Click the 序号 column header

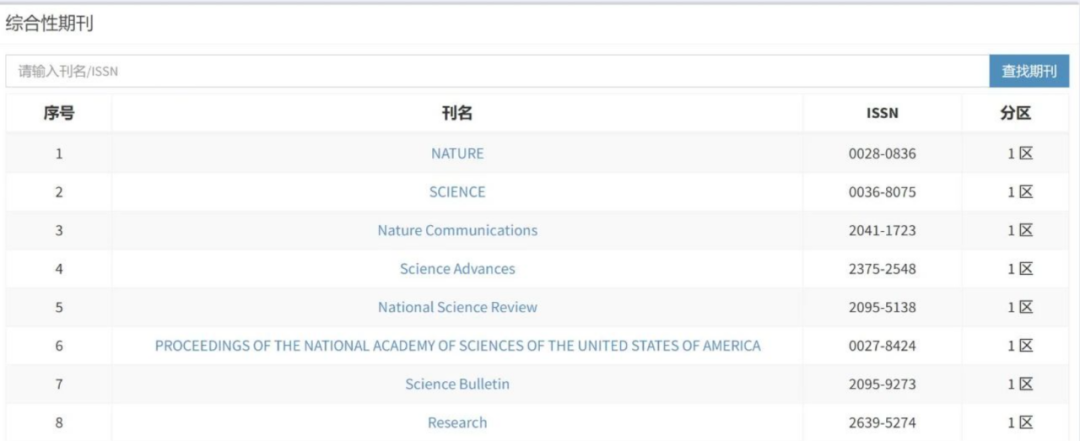coord(59,114)
